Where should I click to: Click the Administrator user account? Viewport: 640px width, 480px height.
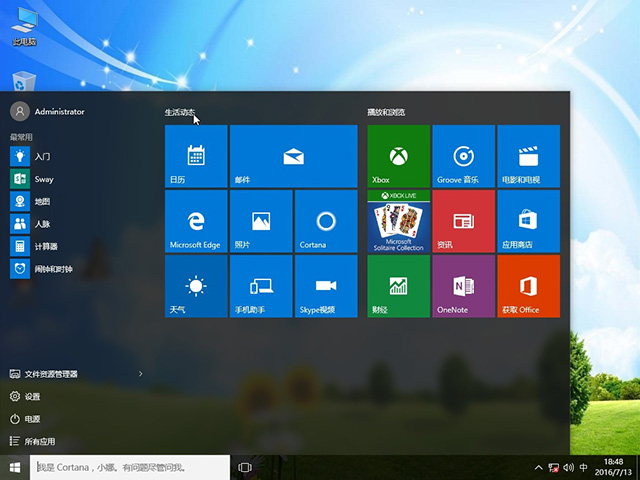58,112
